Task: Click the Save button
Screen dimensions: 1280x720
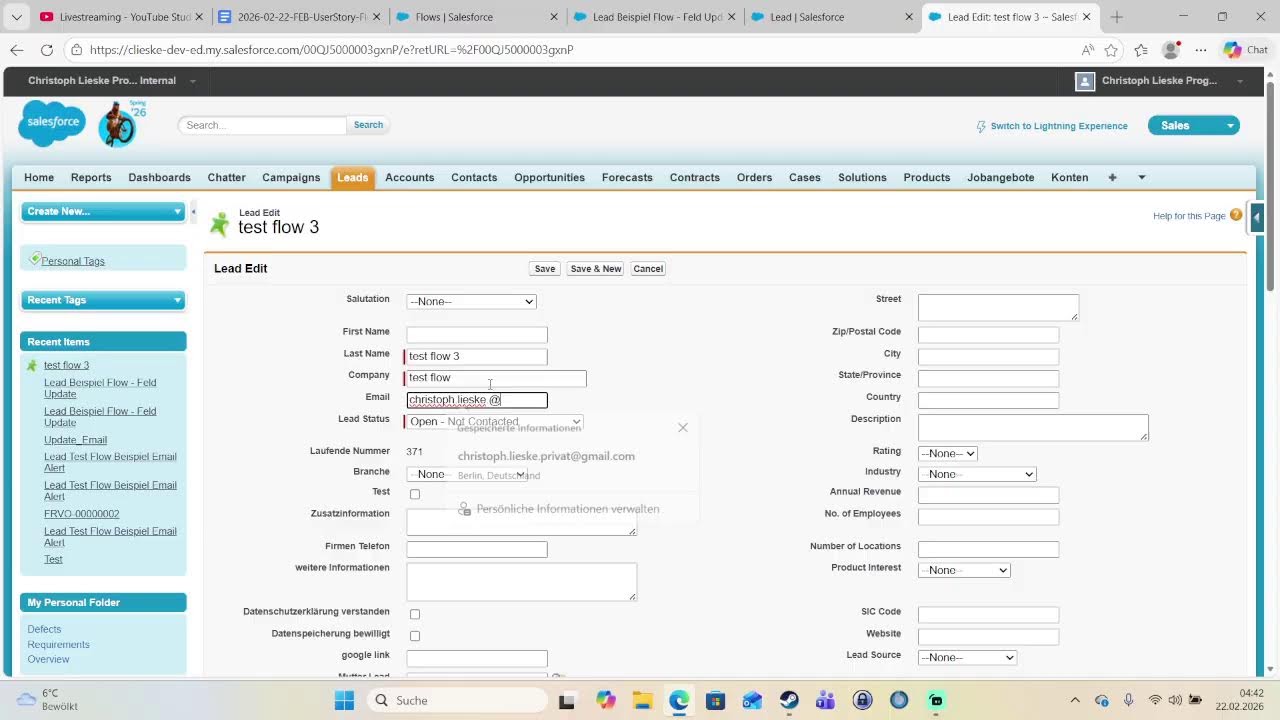Action: point(545,269)
